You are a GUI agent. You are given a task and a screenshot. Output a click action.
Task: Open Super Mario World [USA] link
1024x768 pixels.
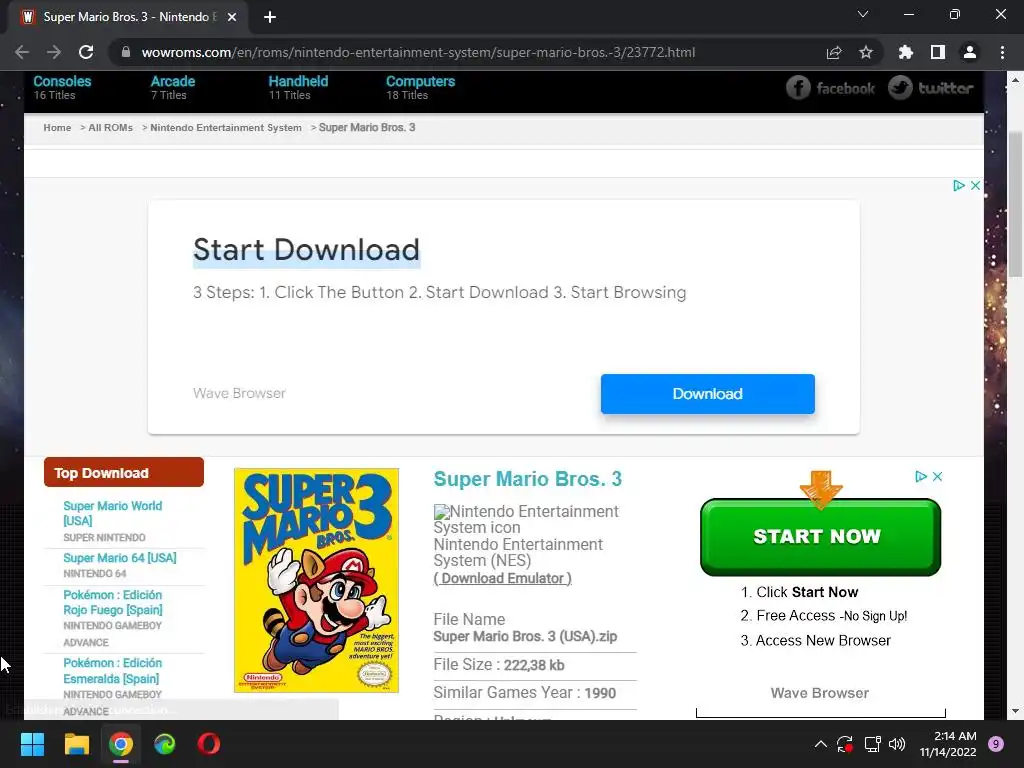(112, 513)
